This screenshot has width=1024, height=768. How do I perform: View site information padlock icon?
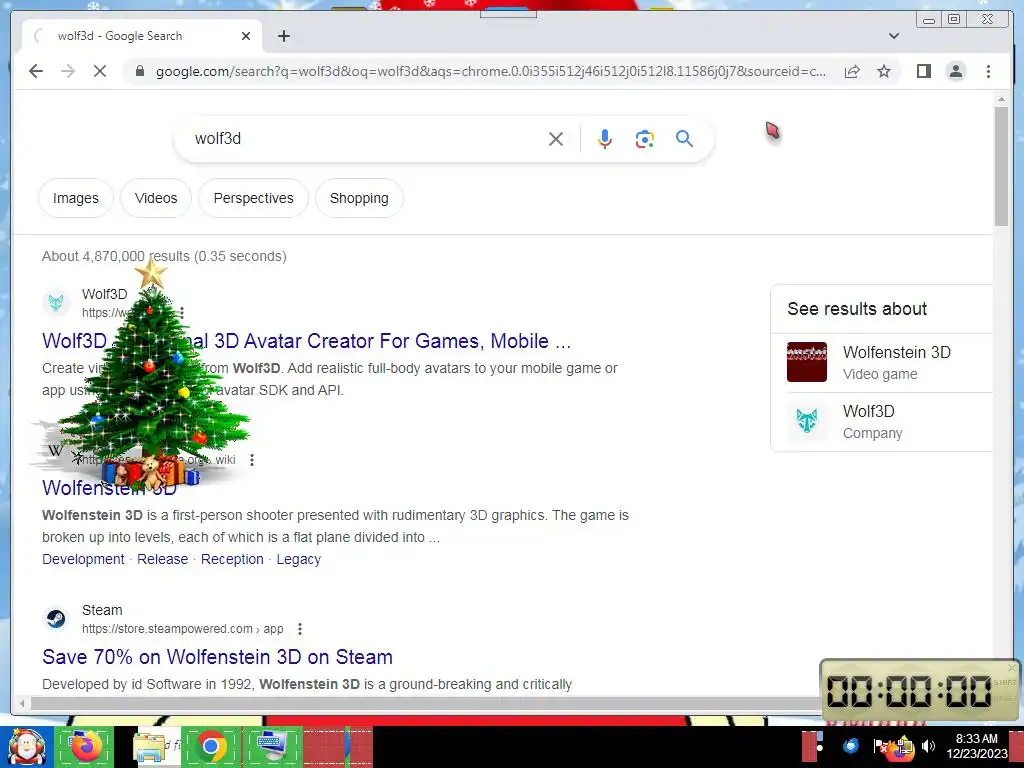click(x=139, y=71)
